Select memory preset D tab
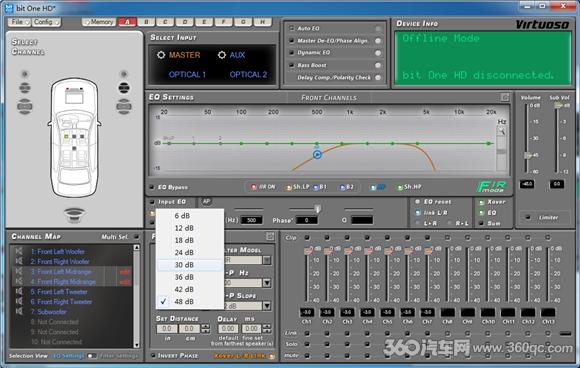Viewport: 580px width, 368px height. tap(185, 22)
